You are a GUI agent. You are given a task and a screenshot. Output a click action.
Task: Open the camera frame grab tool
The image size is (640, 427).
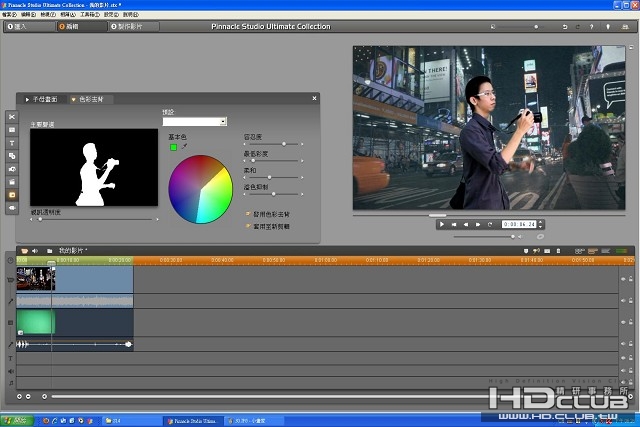(x=12, y=169)
